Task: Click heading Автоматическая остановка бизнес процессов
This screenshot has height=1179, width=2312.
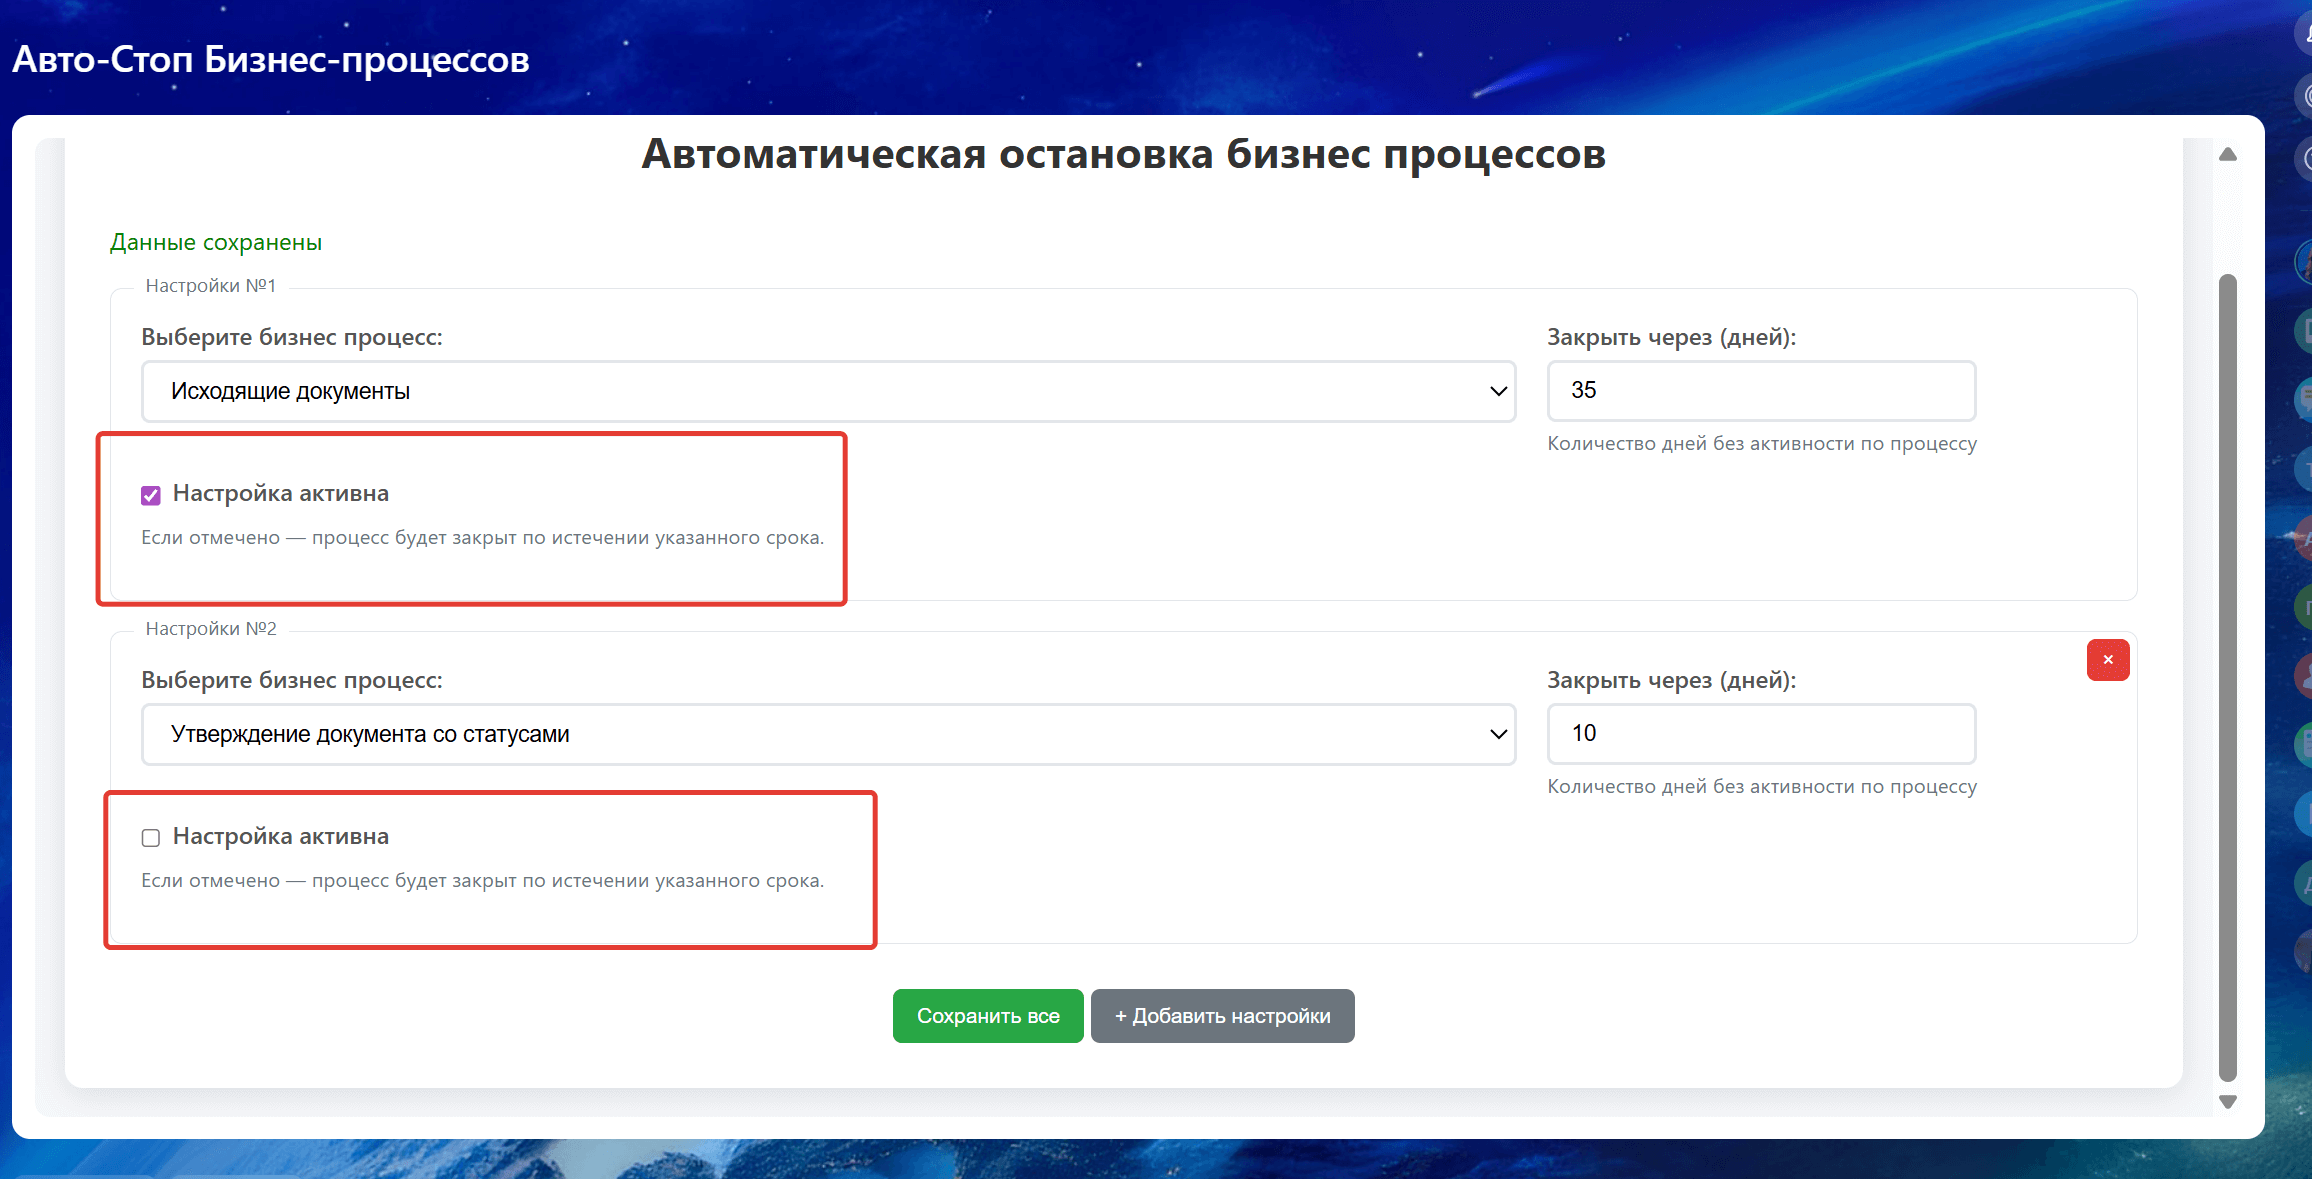Action: click(x=1123, y=154)
